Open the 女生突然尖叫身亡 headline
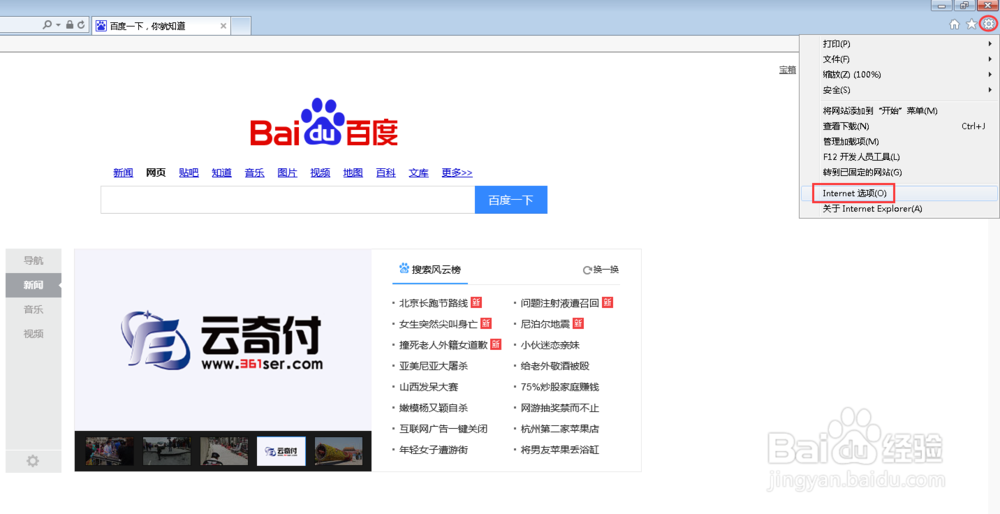This screenshot has height=514, width=1000. click(439, 324)
